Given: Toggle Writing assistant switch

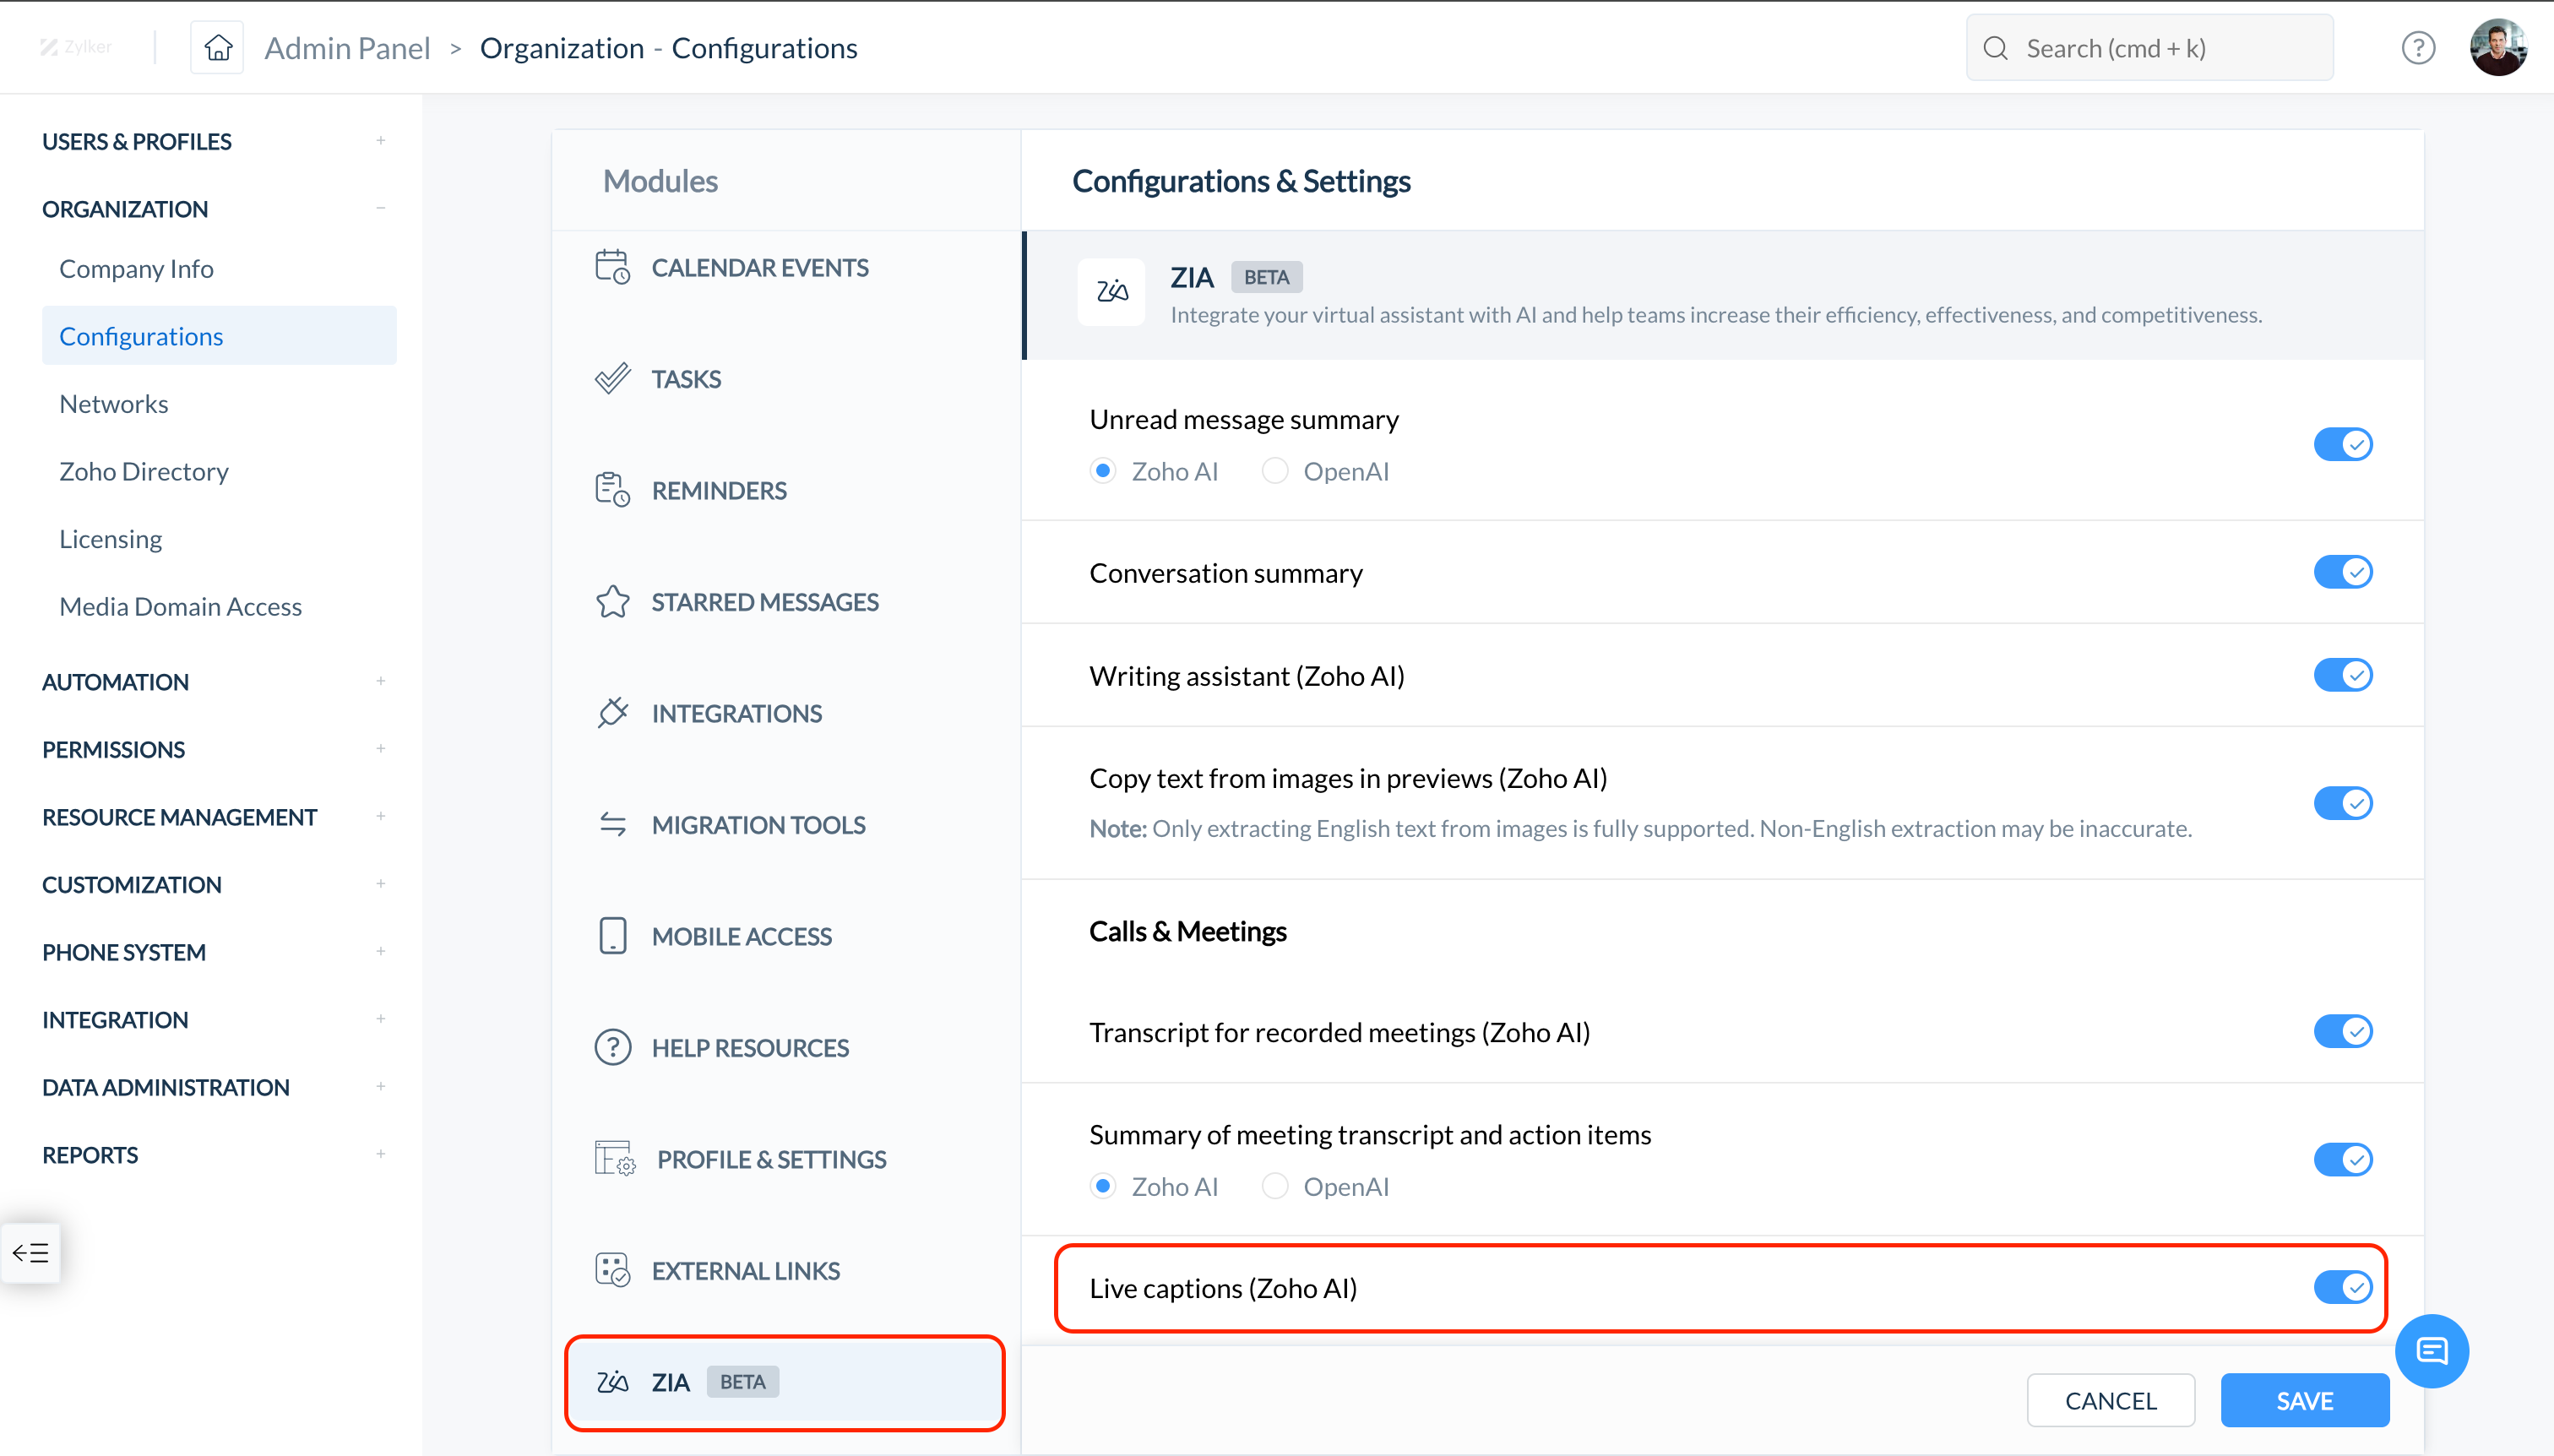Looking at the screenshot, I should [2342, 675].
